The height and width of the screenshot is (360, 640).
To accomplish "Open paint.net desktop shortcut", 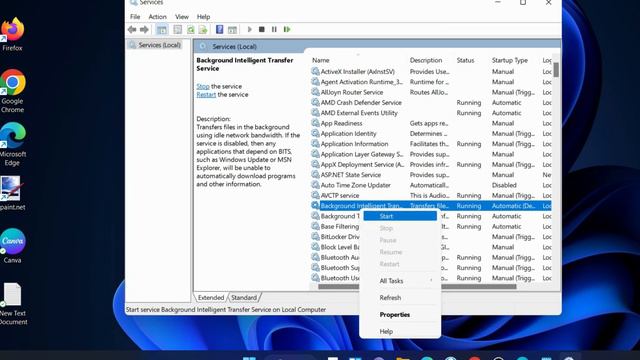I will tap(12, 193).
